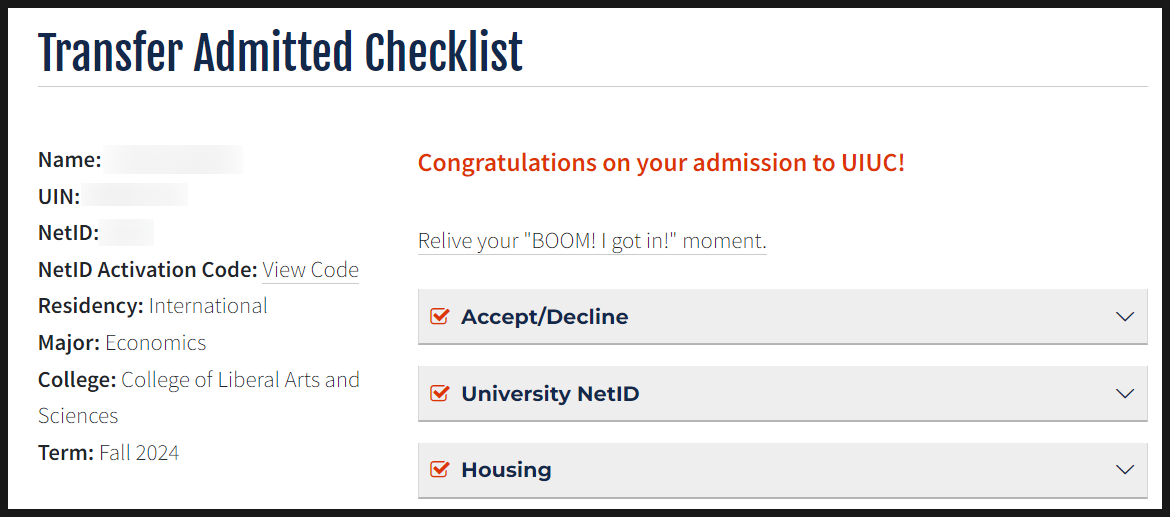Click the Housing checkmark icon
Screen dimensions: 1170x517
click(438, 470)
